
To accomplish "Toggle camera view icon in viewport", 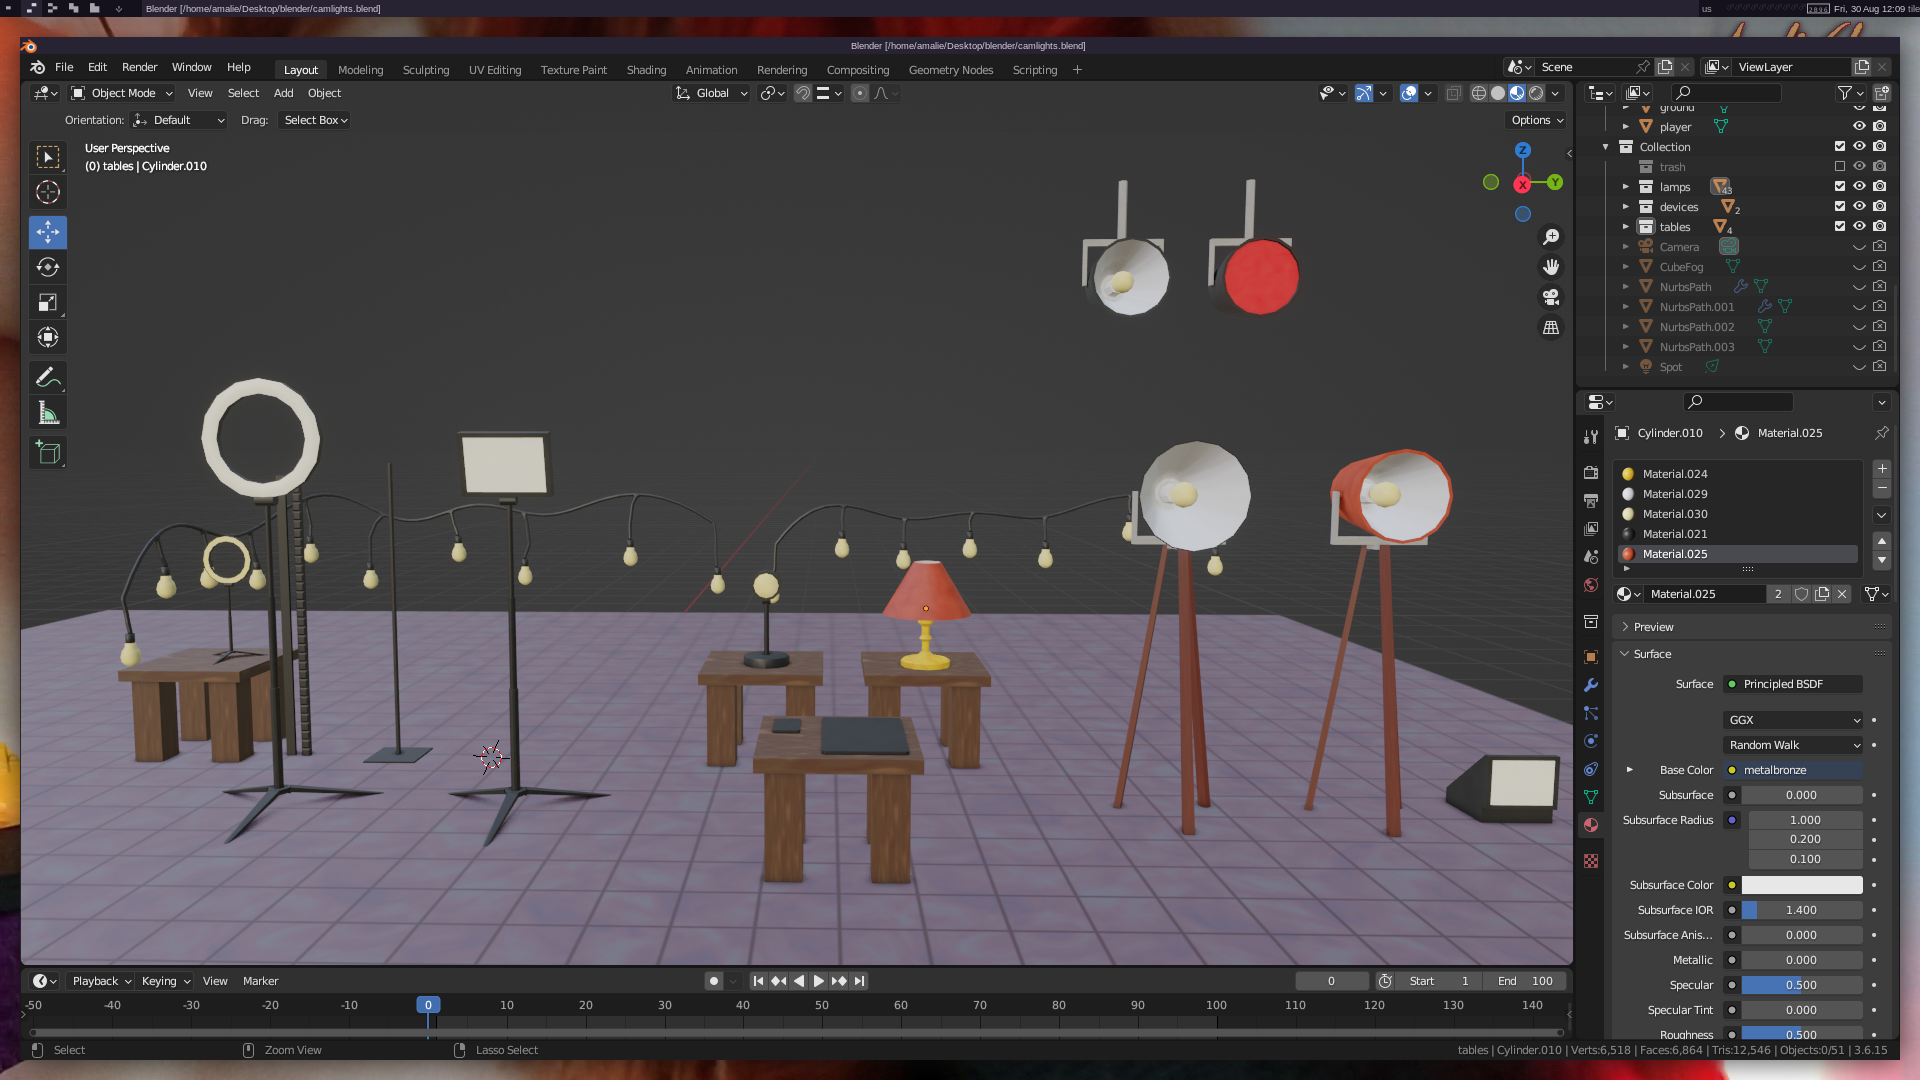I will click(1551, 297).
